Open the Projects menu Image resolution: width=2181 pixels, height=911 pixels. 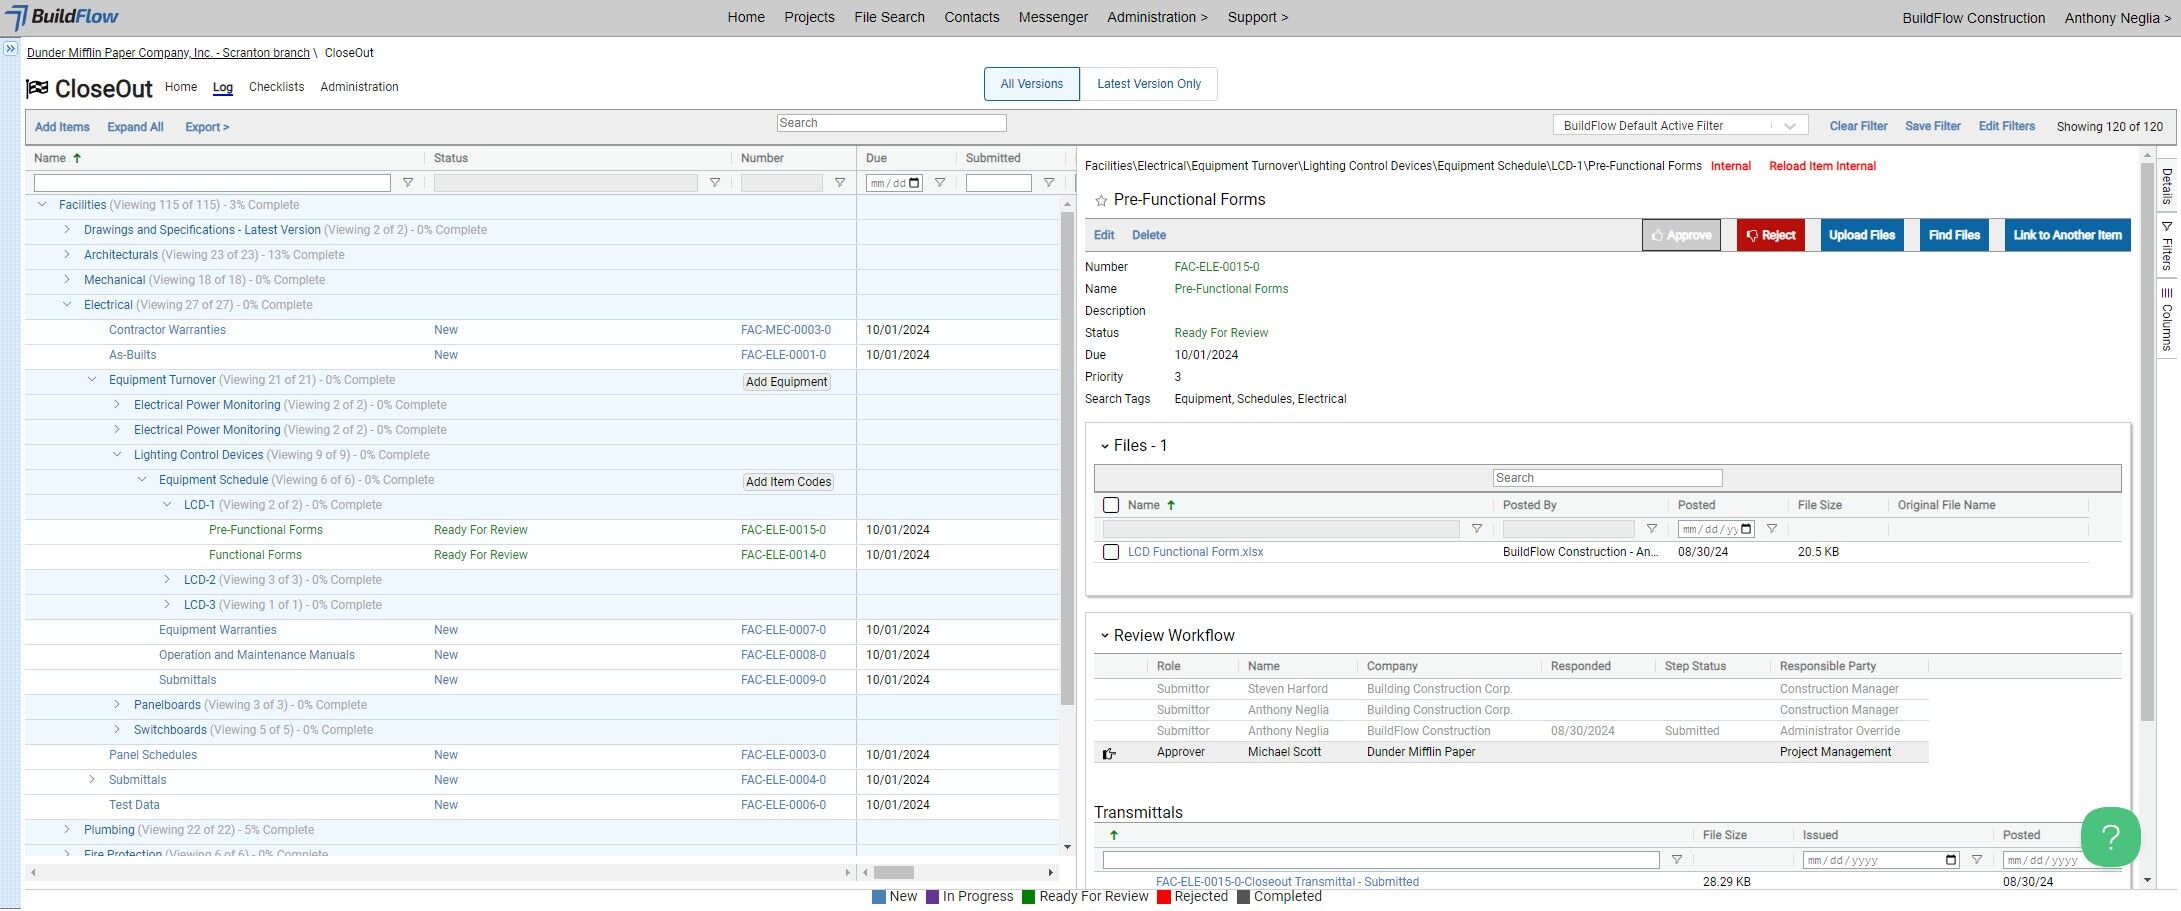(809, 17)
